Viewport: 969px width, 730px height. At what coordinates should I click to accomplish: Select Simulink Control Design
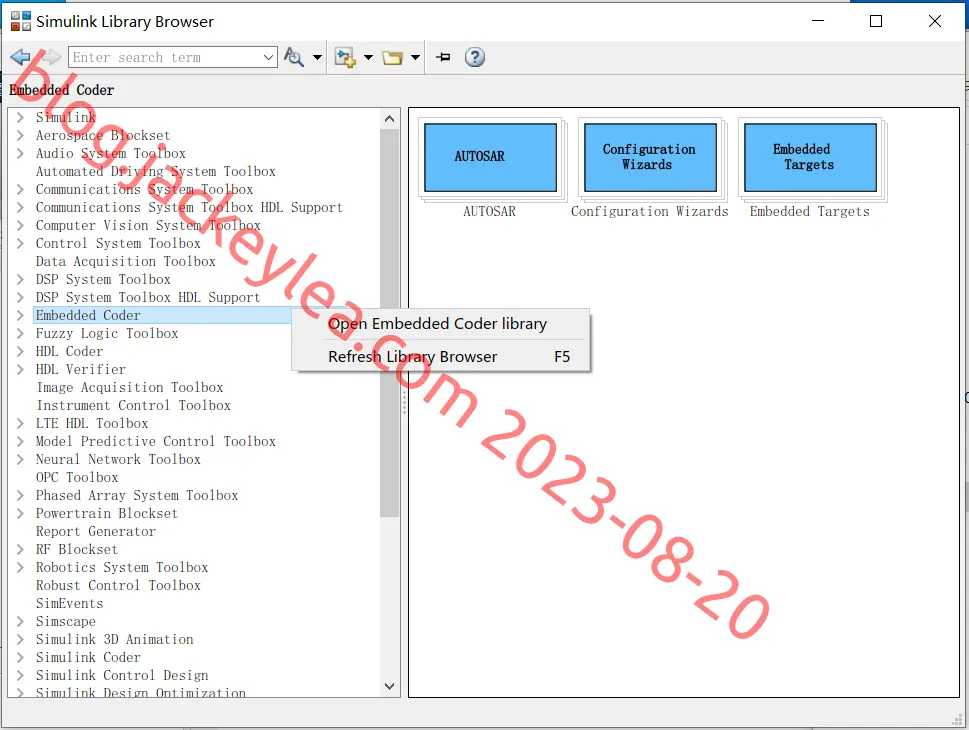(122, 675)
